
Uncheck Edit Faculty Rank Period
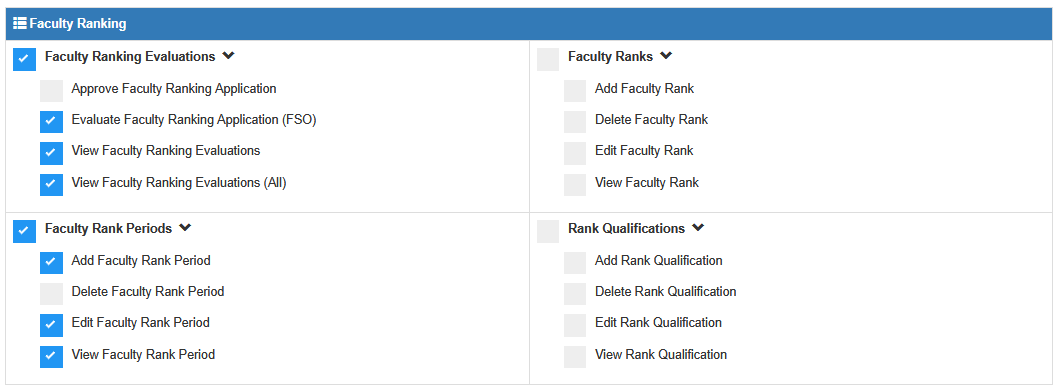click(x=51, y=325)
